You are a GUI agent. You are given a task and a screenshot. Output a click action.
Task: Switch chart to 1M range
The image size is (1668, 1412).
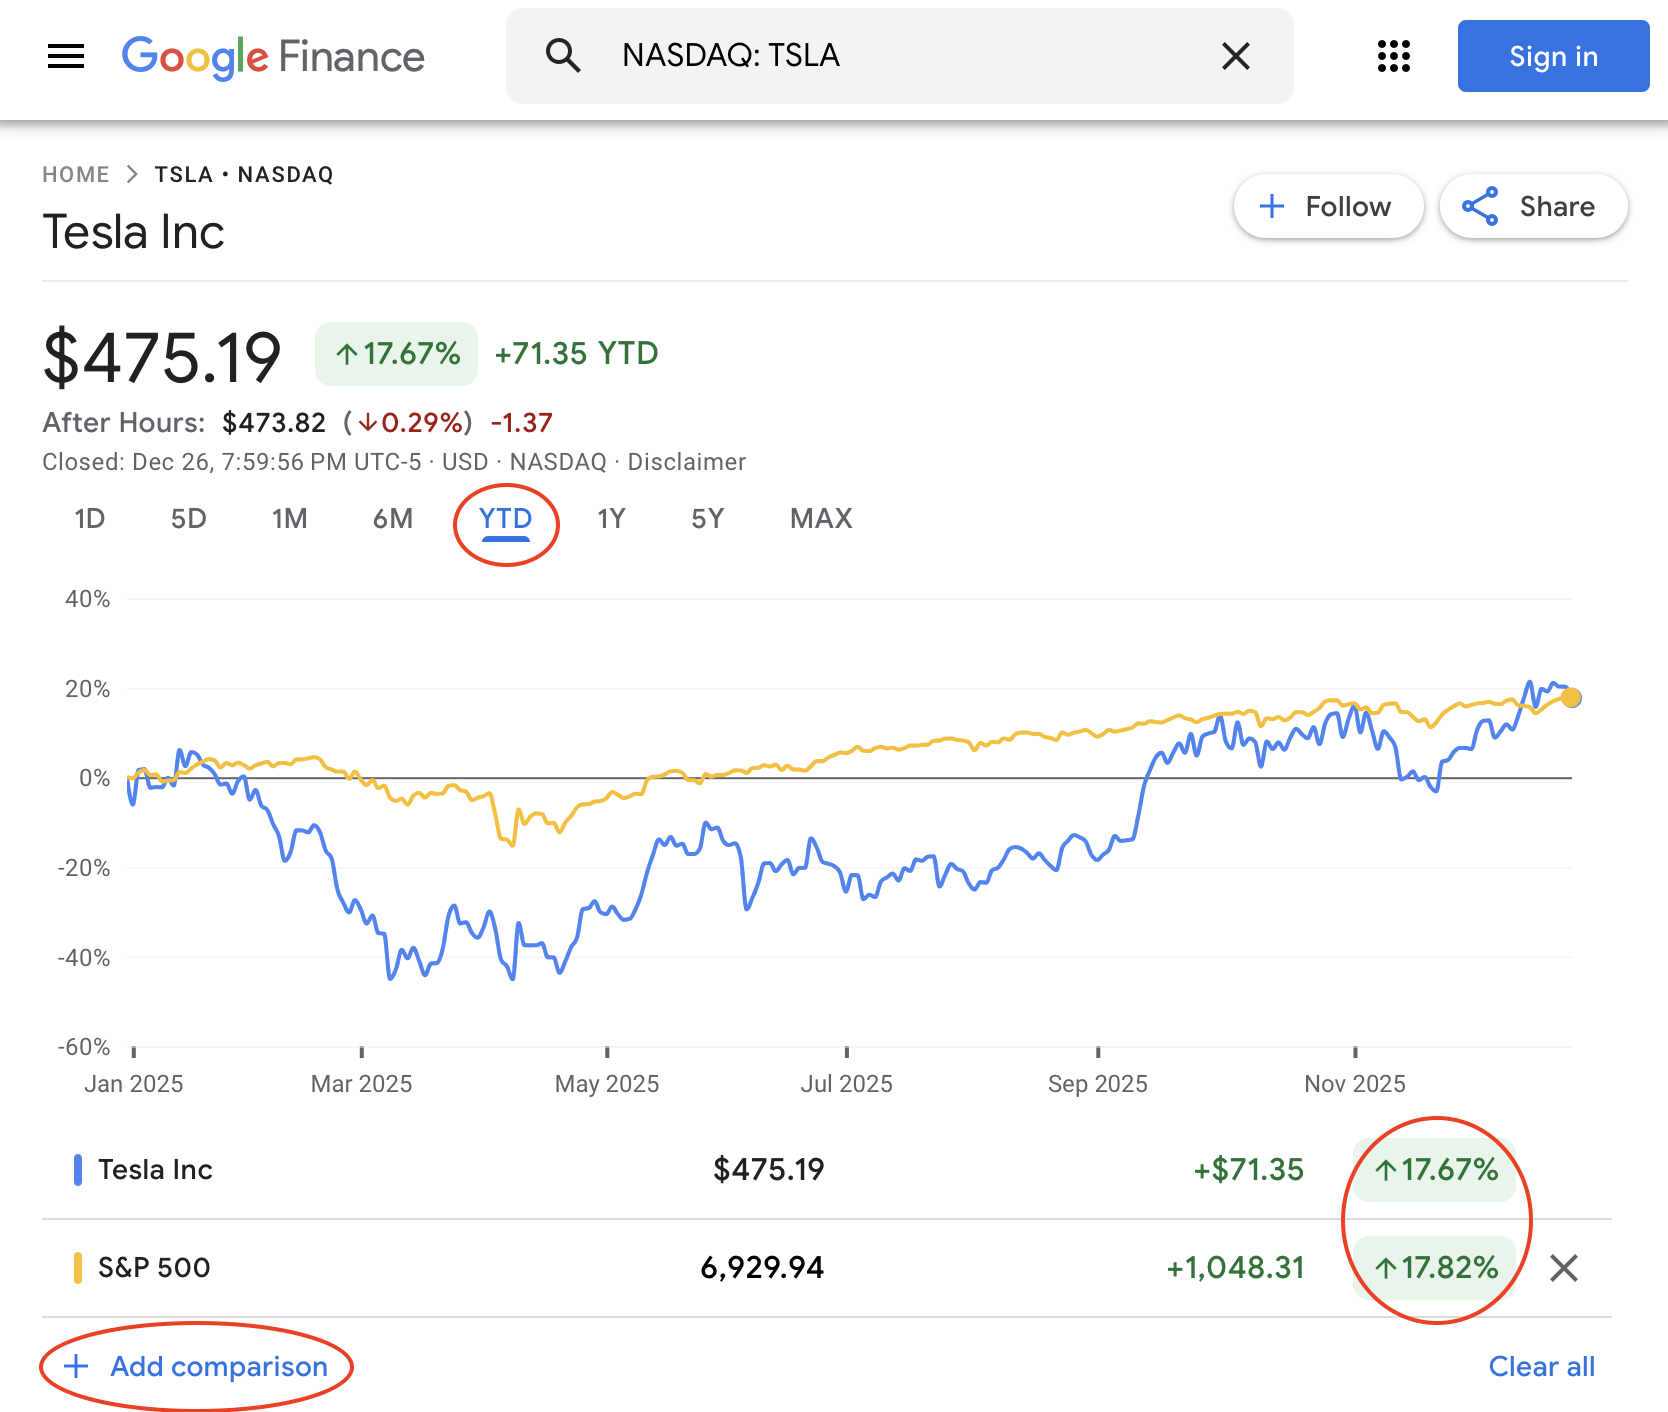pyautogui.click(x=289, y=519)
